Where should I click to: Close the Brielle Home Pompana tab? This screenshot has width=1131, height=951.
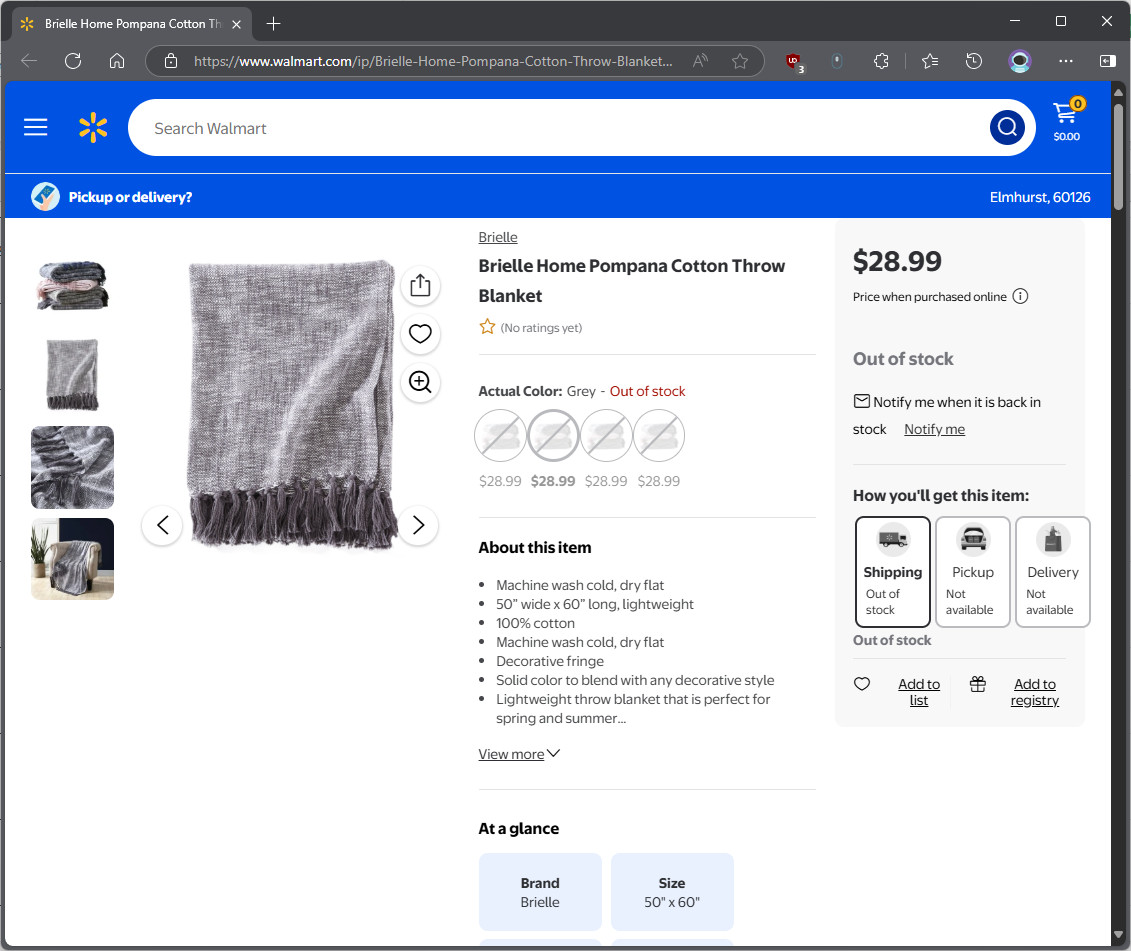click(236, 24)
